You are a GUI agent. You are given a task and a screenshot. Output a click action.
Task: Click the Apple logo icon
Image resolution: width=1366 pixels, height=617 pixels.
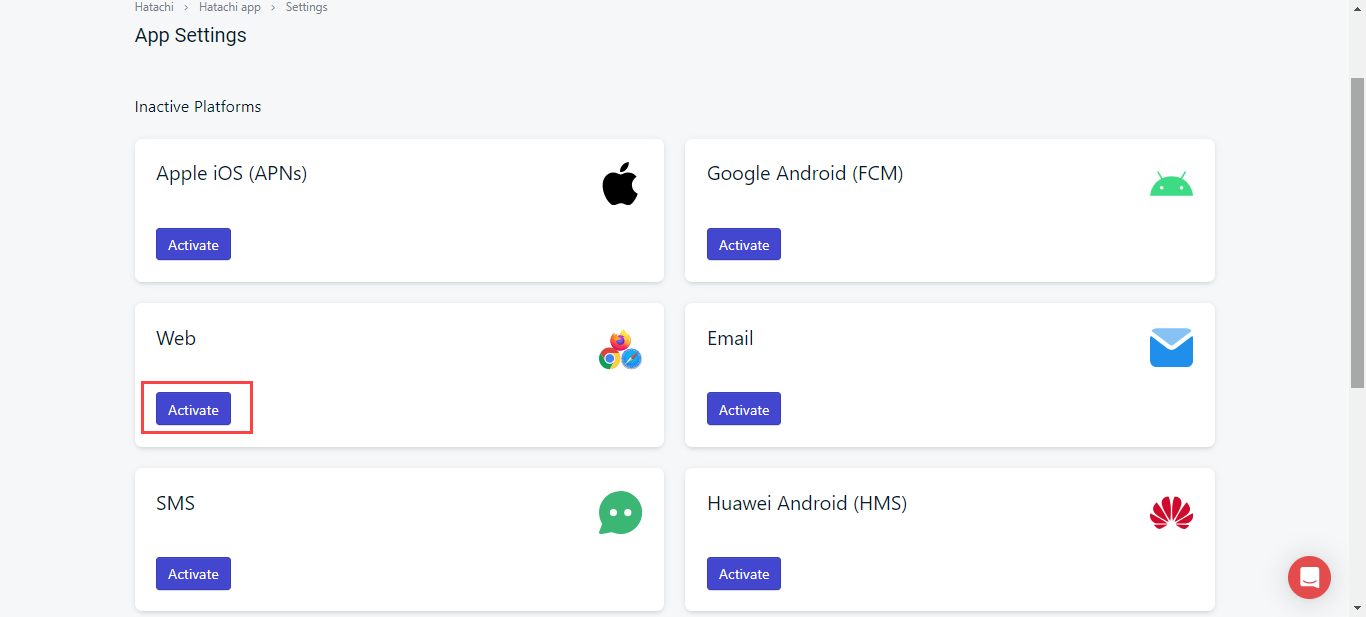(x=620, y=184)
